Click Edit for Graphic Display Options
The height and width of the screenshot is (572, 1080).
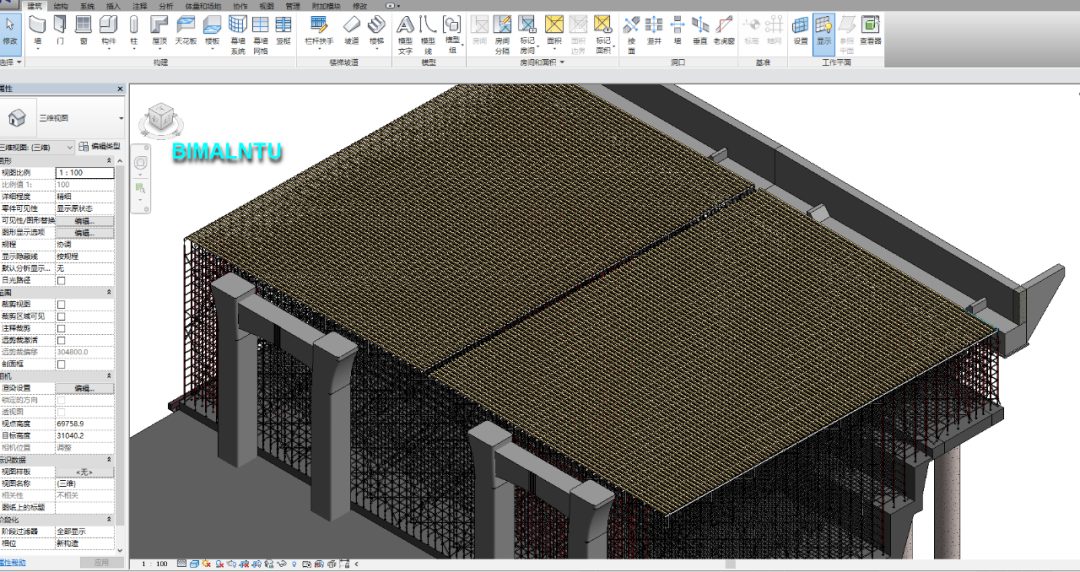click(84, 232)
